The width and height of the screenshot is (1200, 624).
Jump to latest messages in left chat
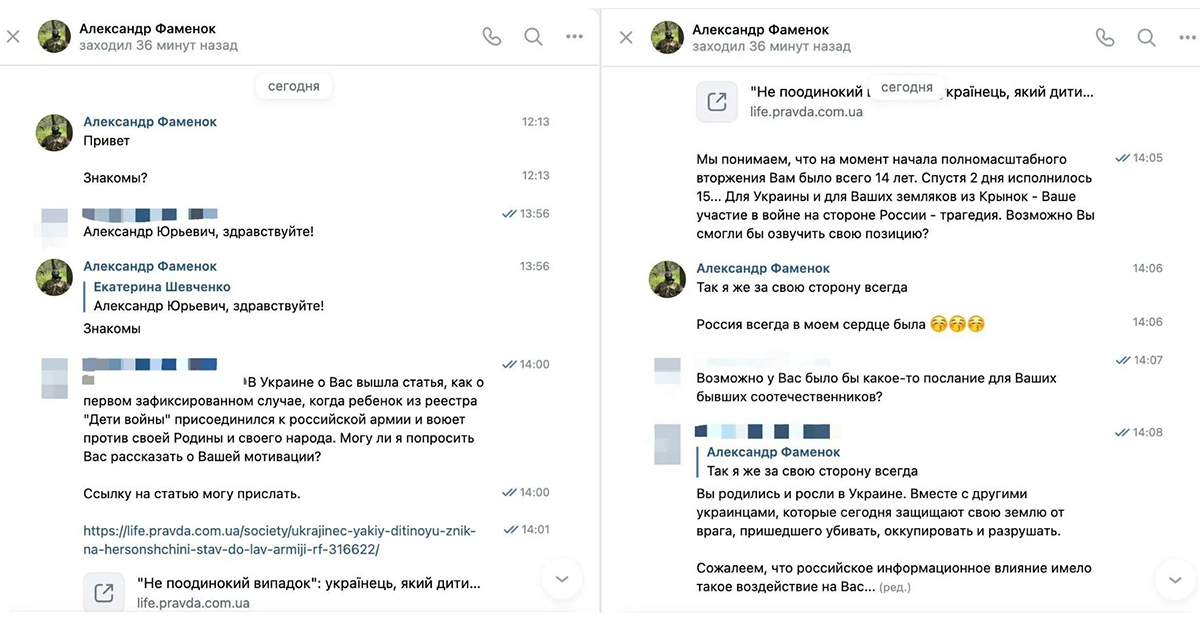pos(561,578)
